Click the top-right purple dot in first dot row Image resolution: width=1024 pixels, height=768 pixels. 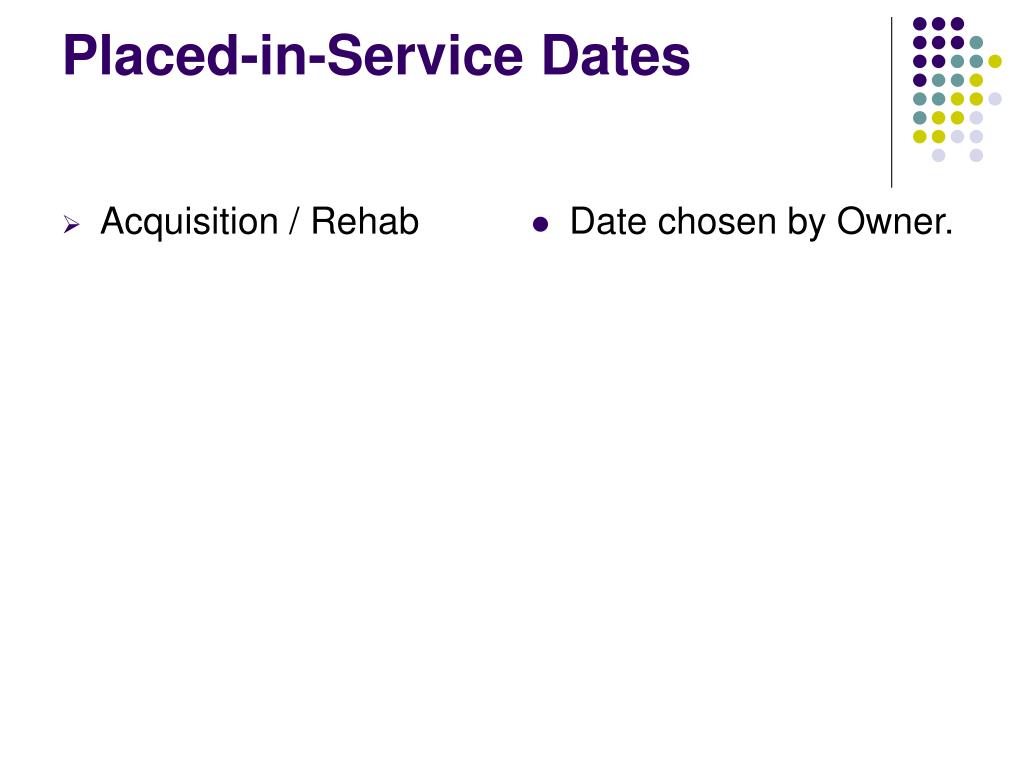pos(957,24)
